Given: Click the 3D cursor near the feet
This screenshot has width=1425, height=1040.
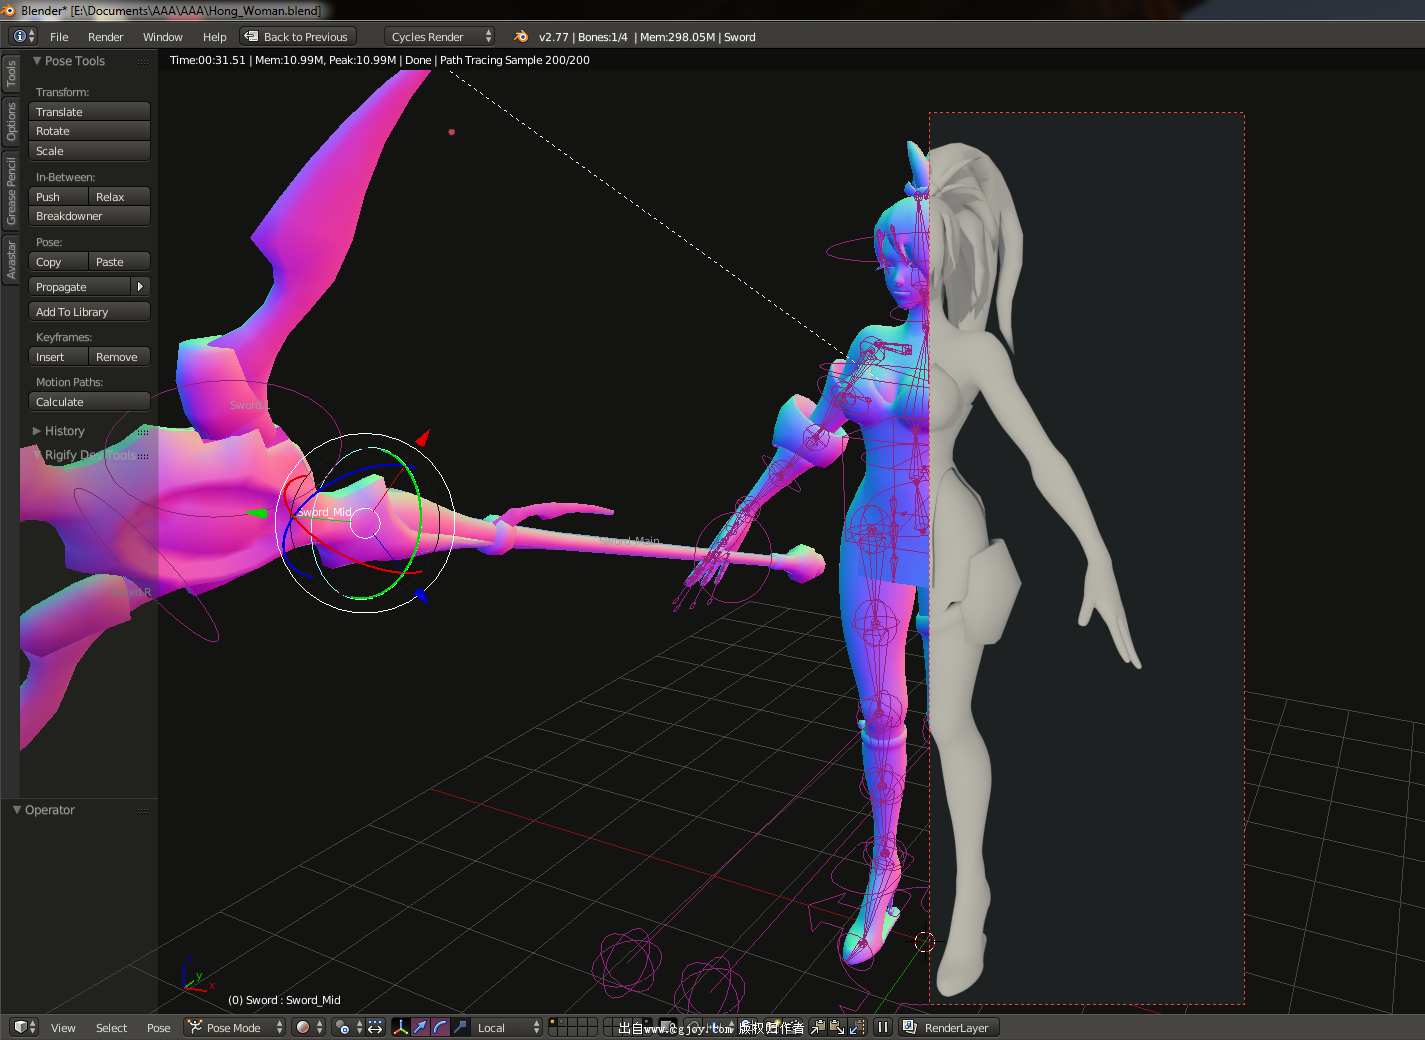Looking at the screenshot, I should click(924, 941).
